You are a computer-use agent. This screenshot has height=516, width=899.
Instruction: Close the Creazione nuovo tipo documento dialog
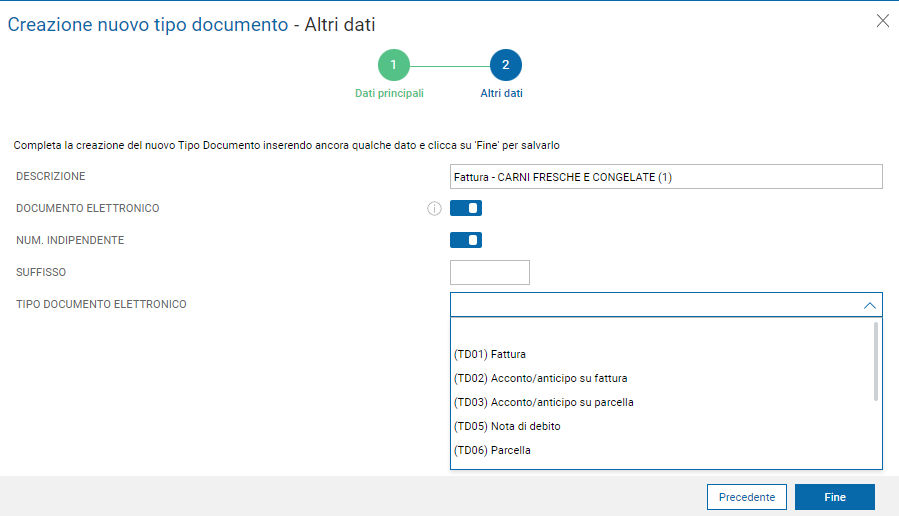[882, 21]
